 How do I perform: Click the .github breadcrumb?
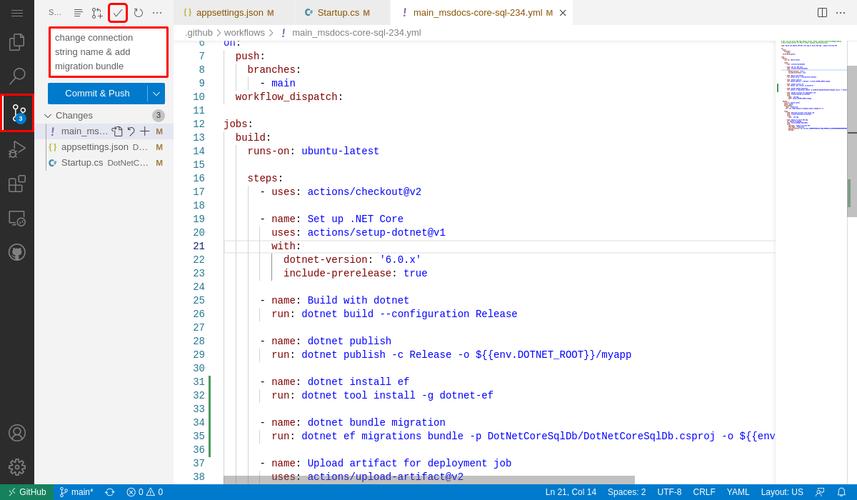coord(198,33)
